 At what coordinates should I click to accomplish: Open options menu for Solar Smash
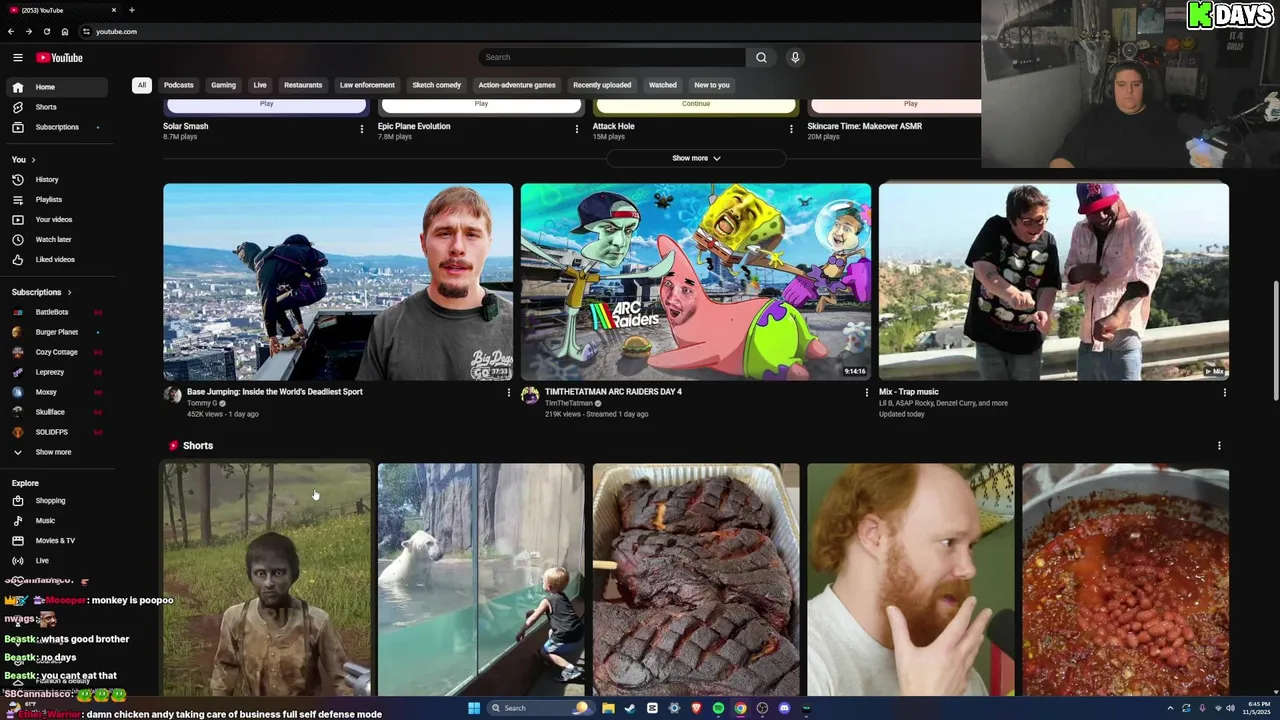point(362,129)
